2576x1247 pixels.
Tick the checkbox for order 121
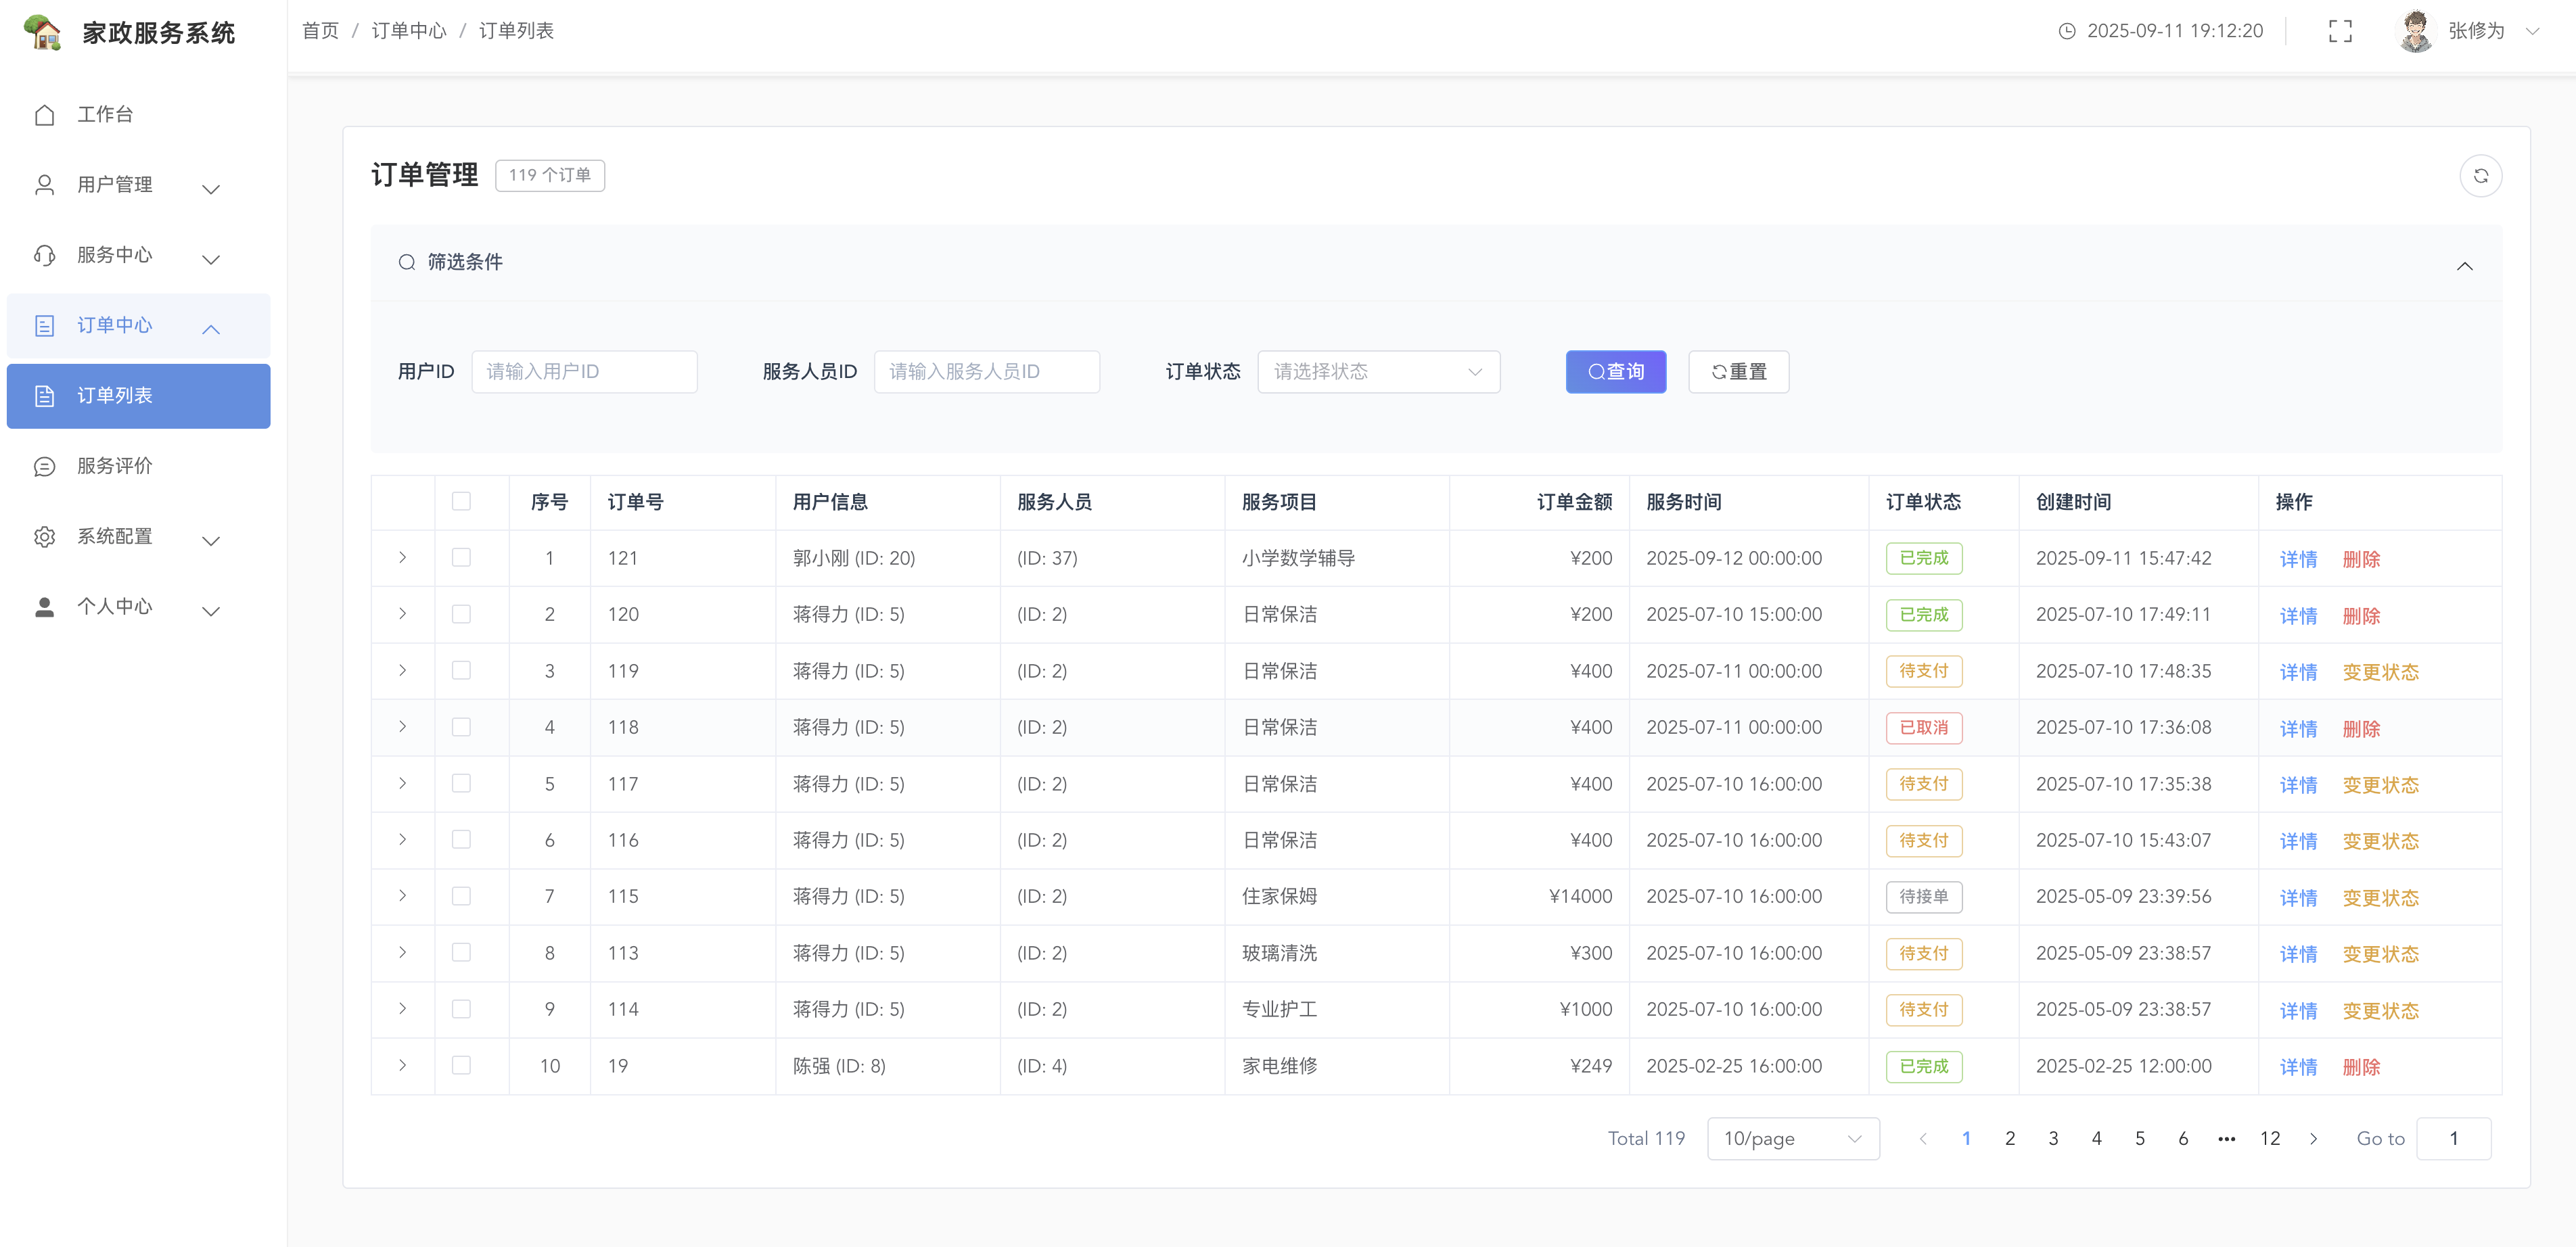[461, 557]
